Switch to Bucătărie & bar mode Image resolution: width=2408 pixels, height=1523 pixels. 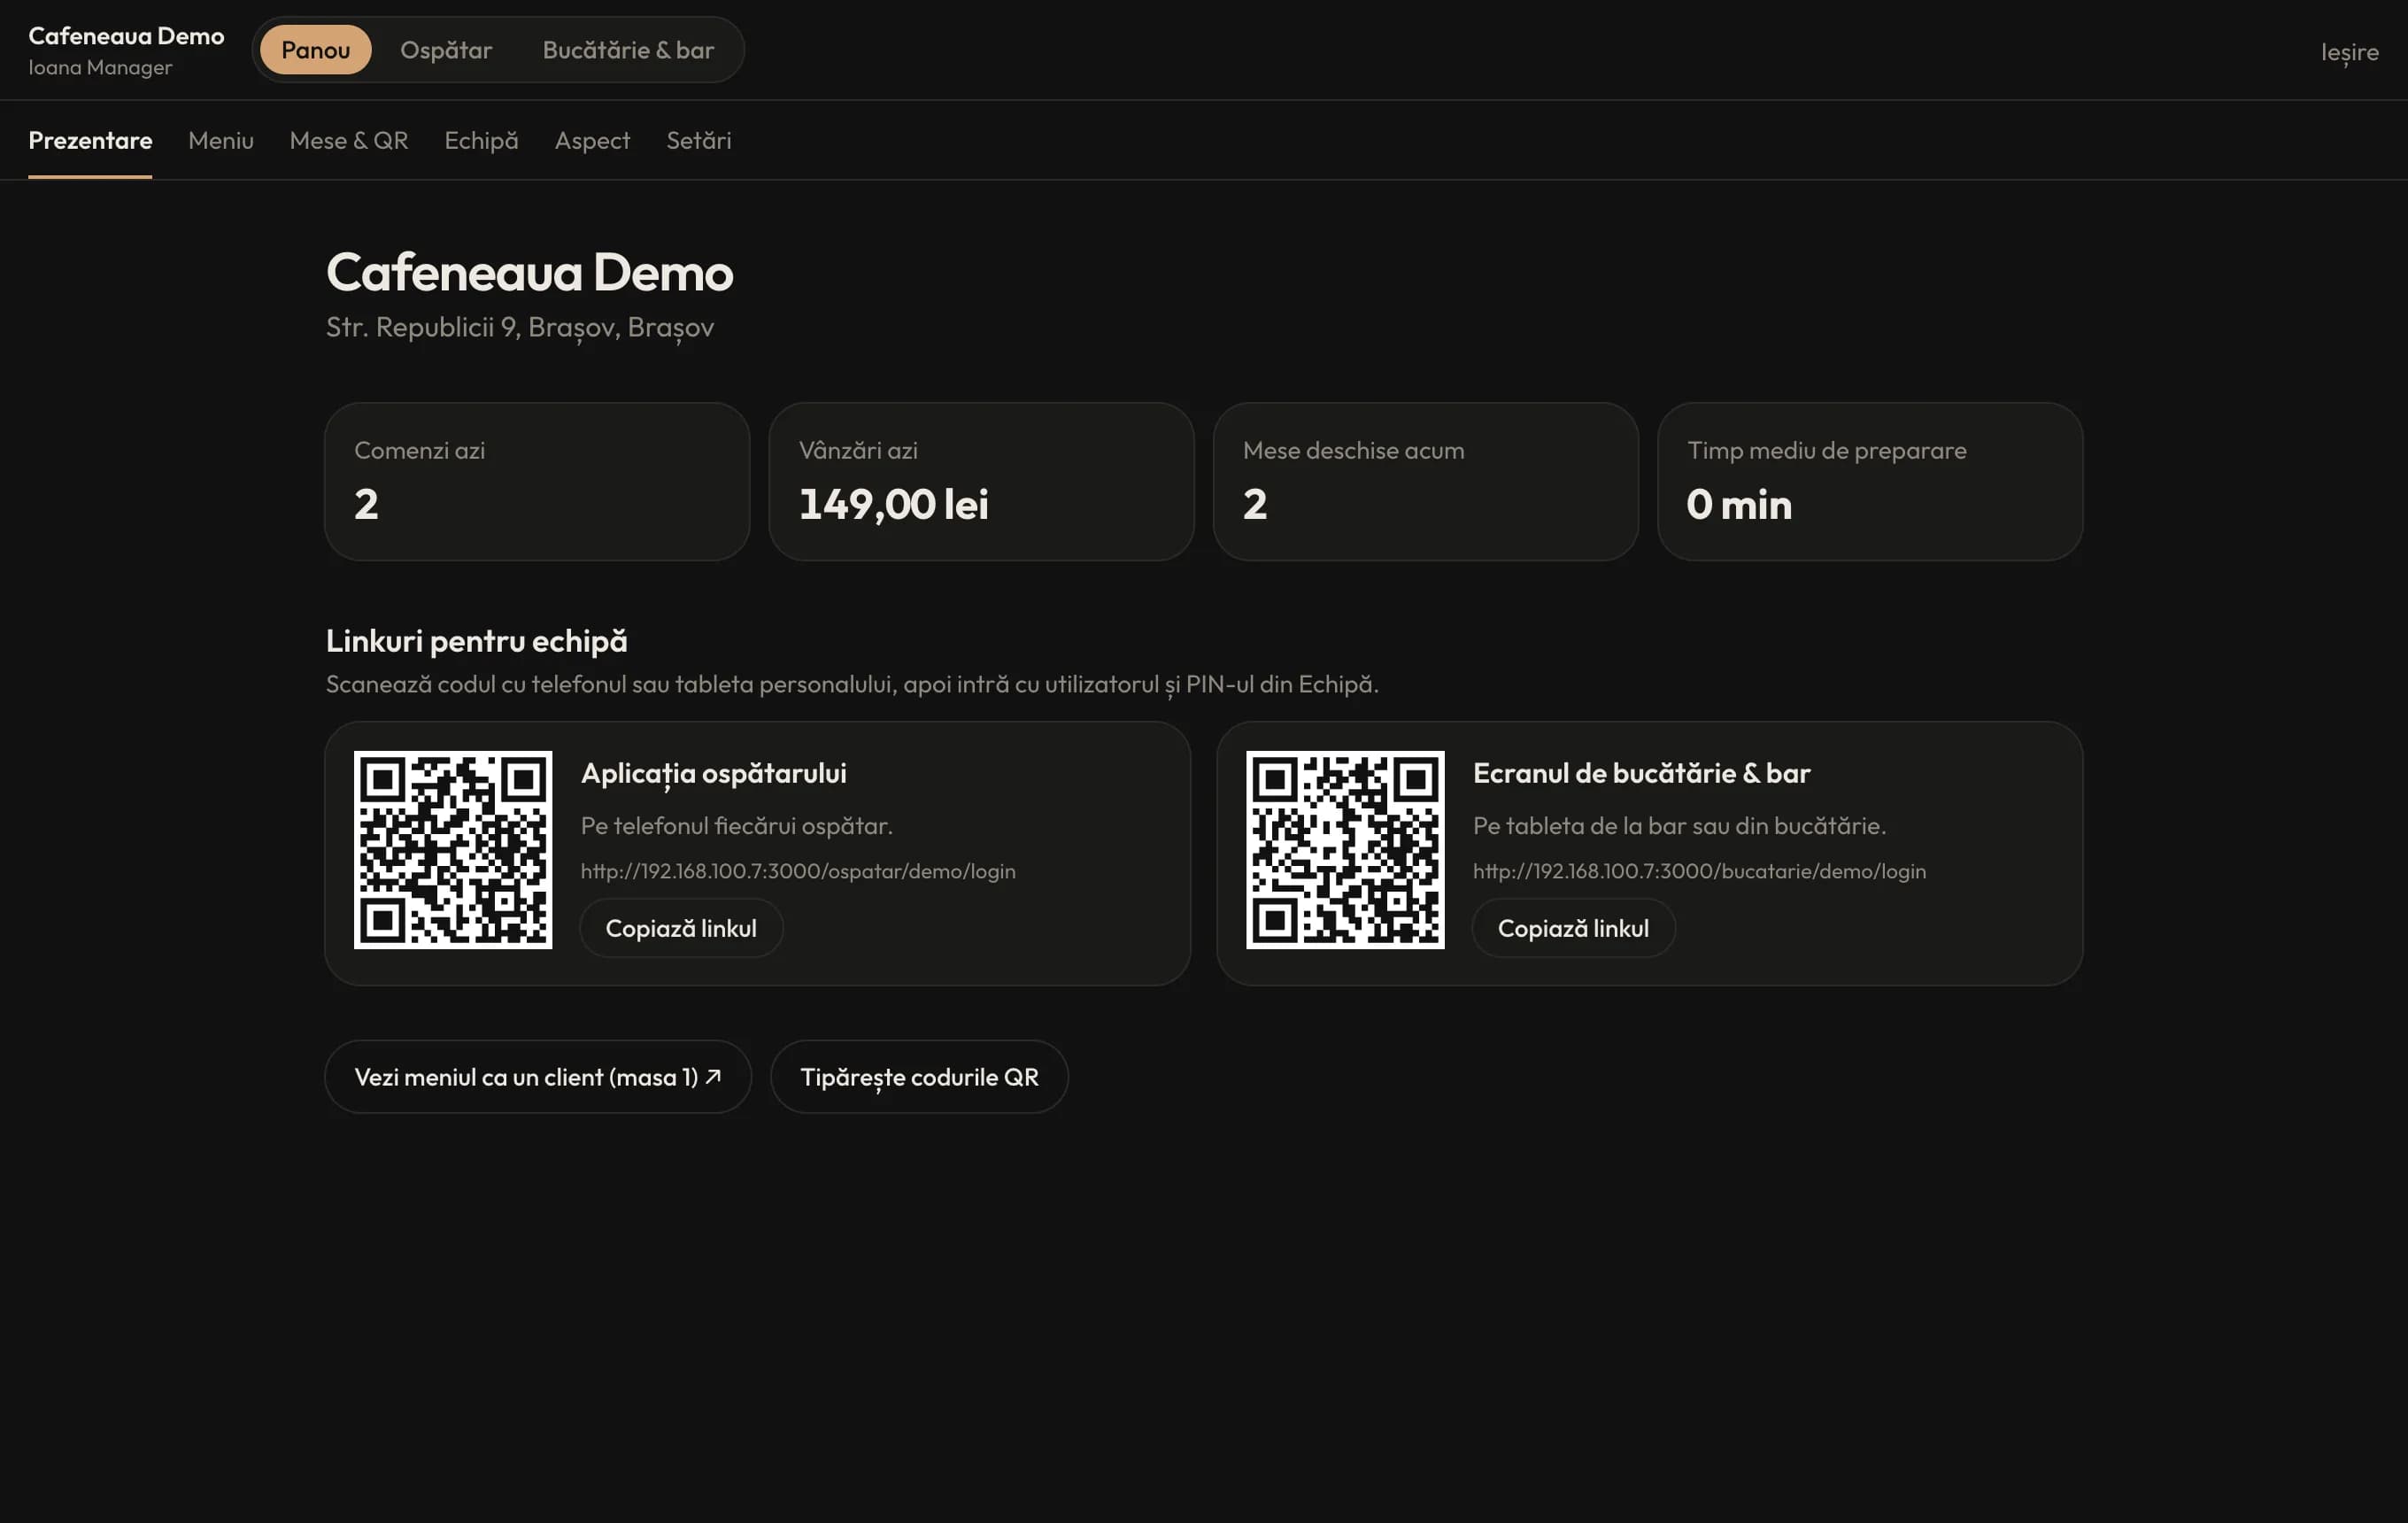click(x=628, y=50)
